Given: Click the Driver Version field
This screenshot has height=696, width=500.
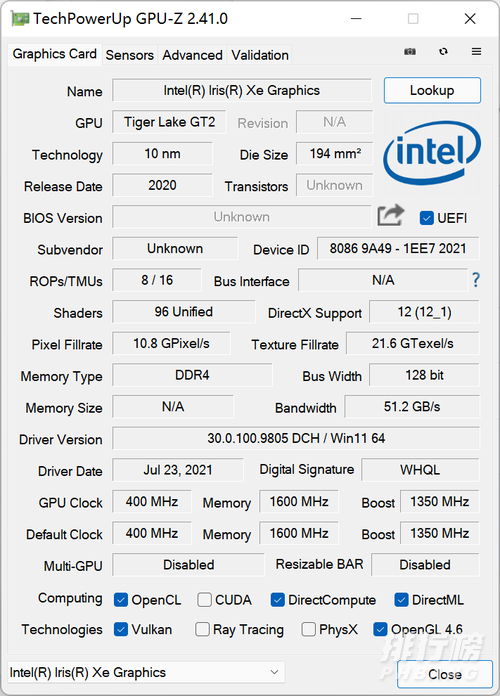Looking at the screenshot, I should [x=296, y=439].
